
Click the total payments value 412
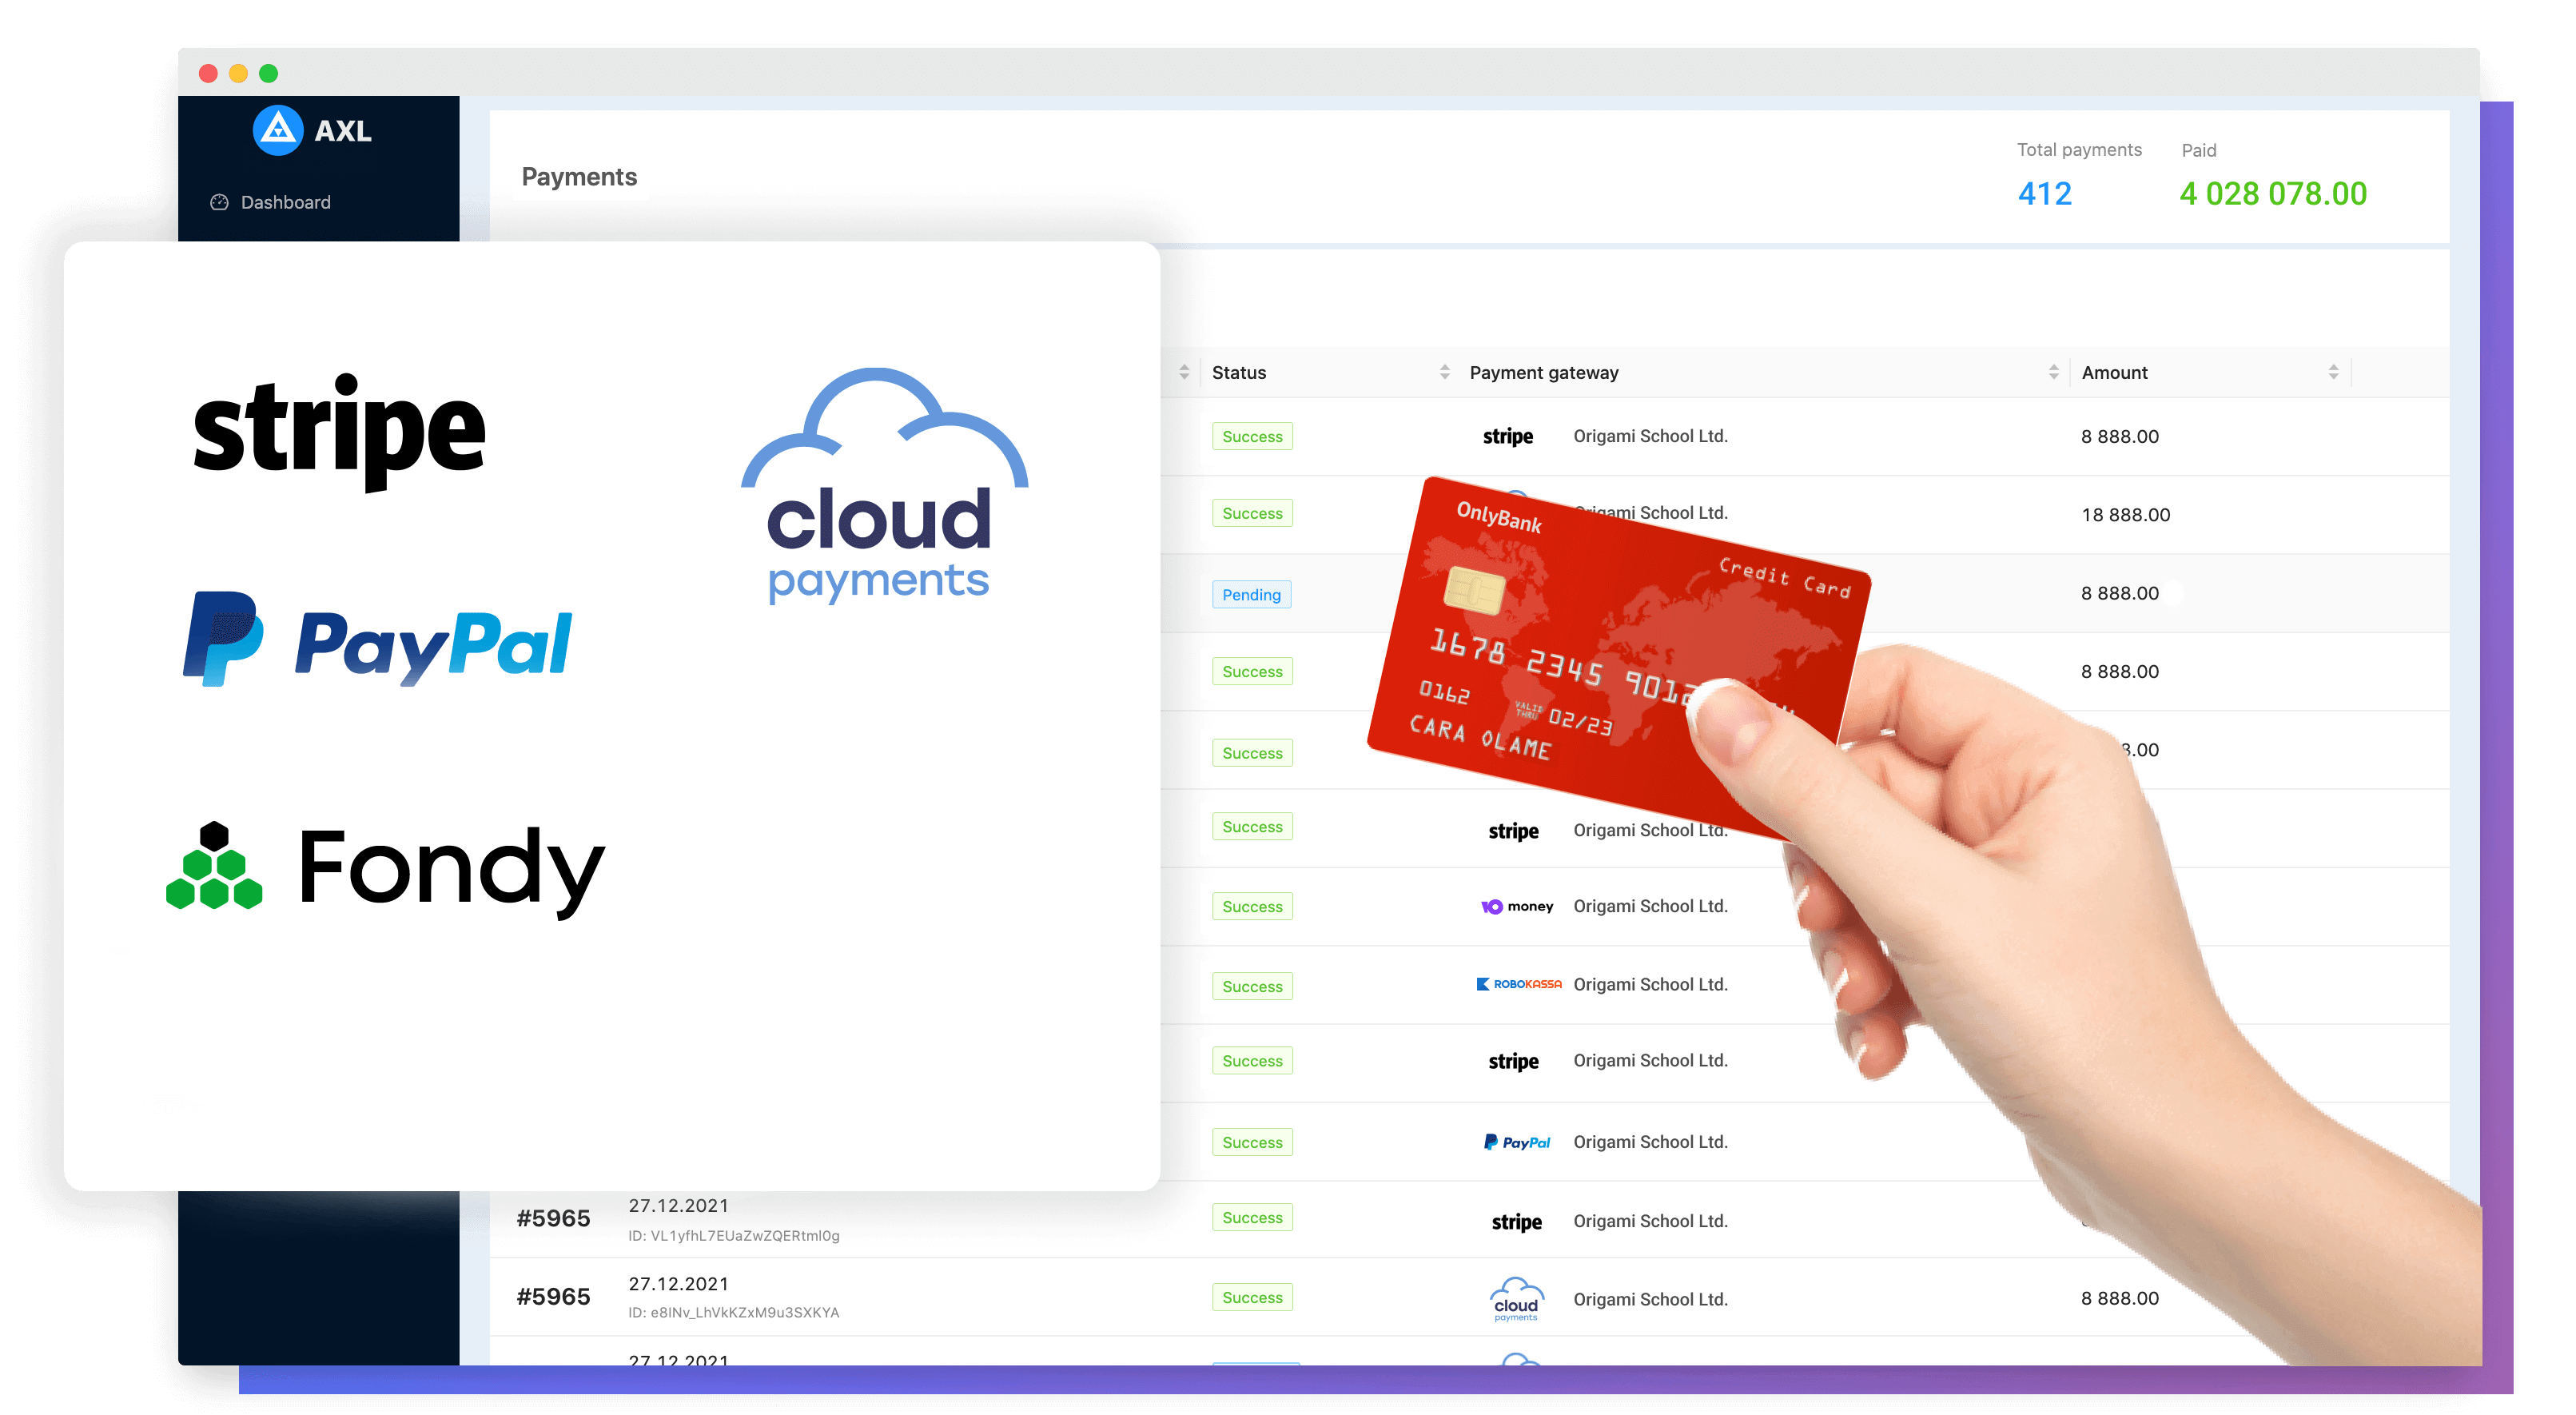click(2044, 194)
